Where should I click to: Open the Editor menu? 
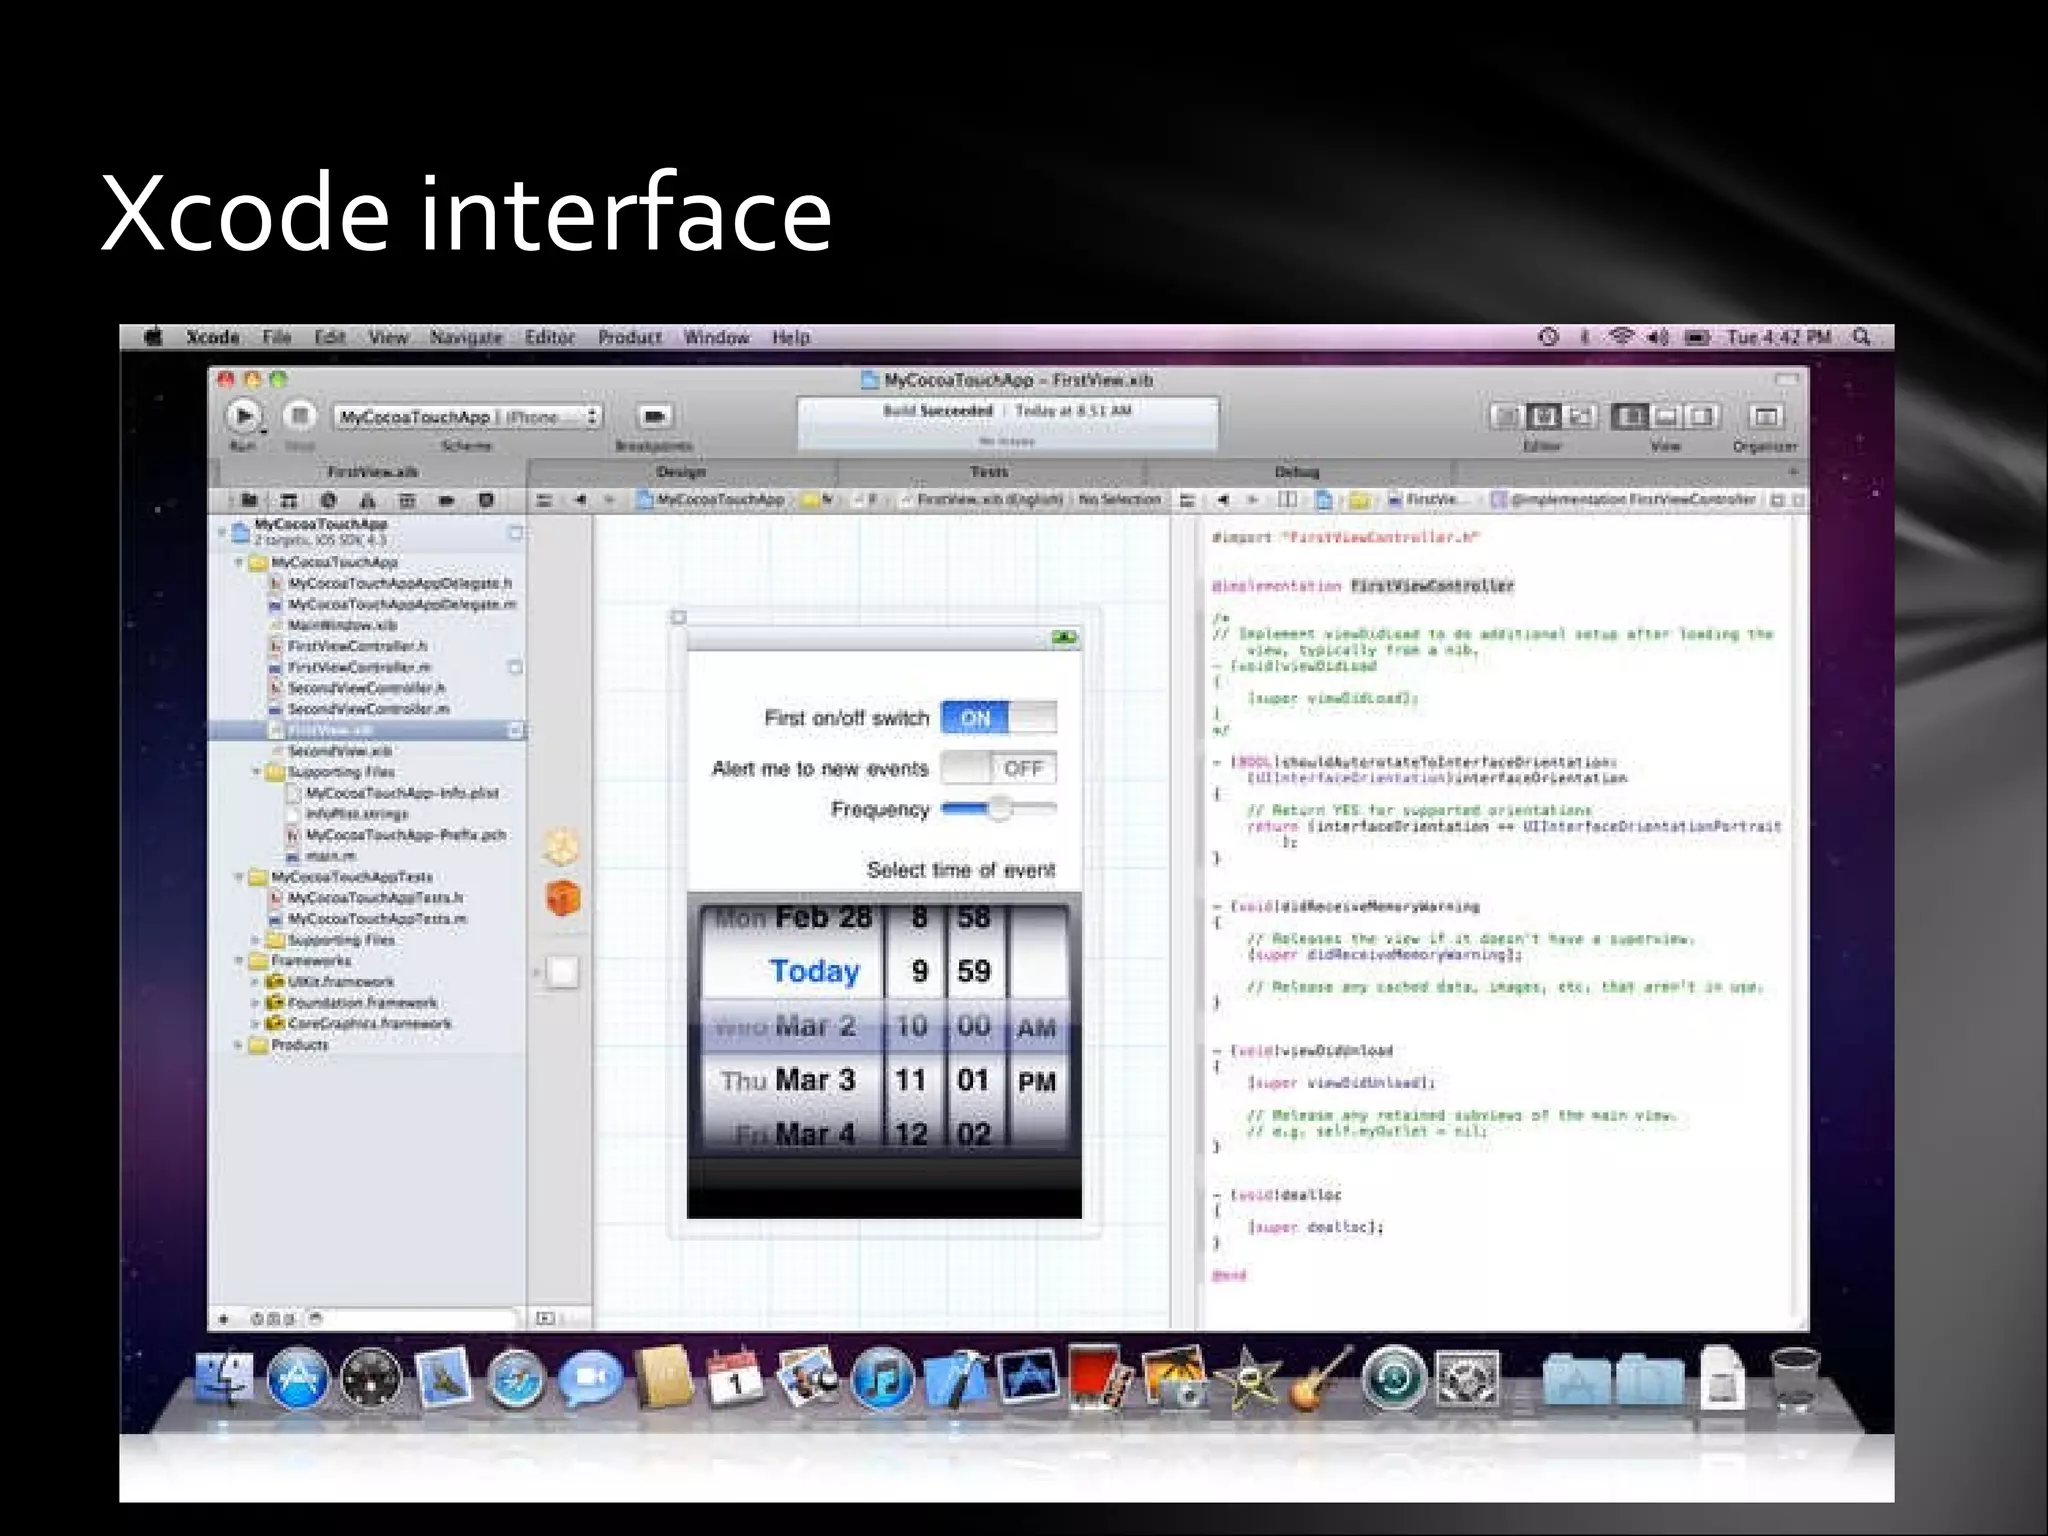click(550, 337)
